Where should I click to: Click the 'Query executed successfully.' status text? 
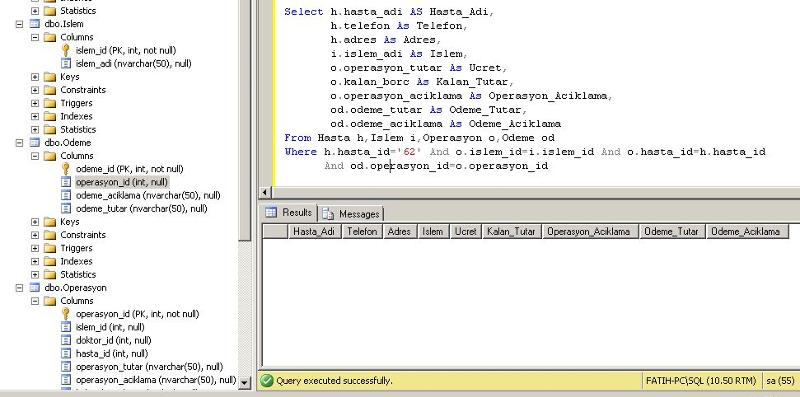(x=334, y=381)
